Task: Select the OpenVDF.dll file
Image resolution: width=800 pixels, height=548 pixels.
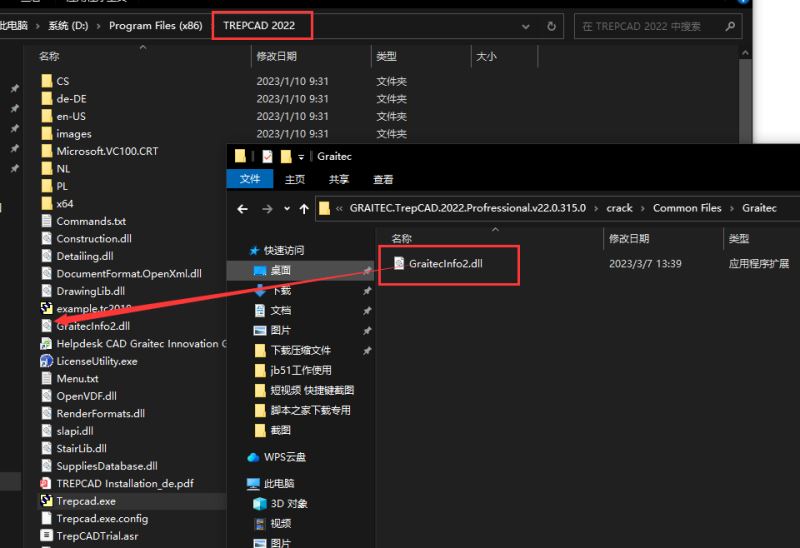Action: coord(86,396)
